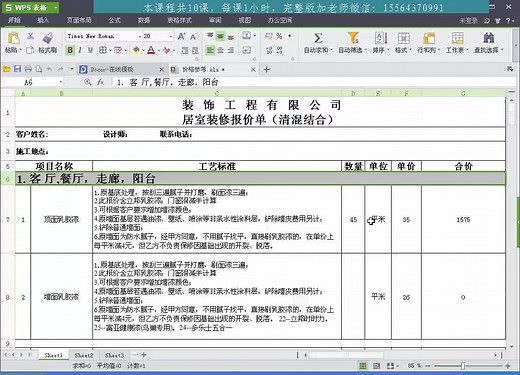Open the Format (格式) button
The width and height of the screenshot is (520, 375).
(403, 42)
